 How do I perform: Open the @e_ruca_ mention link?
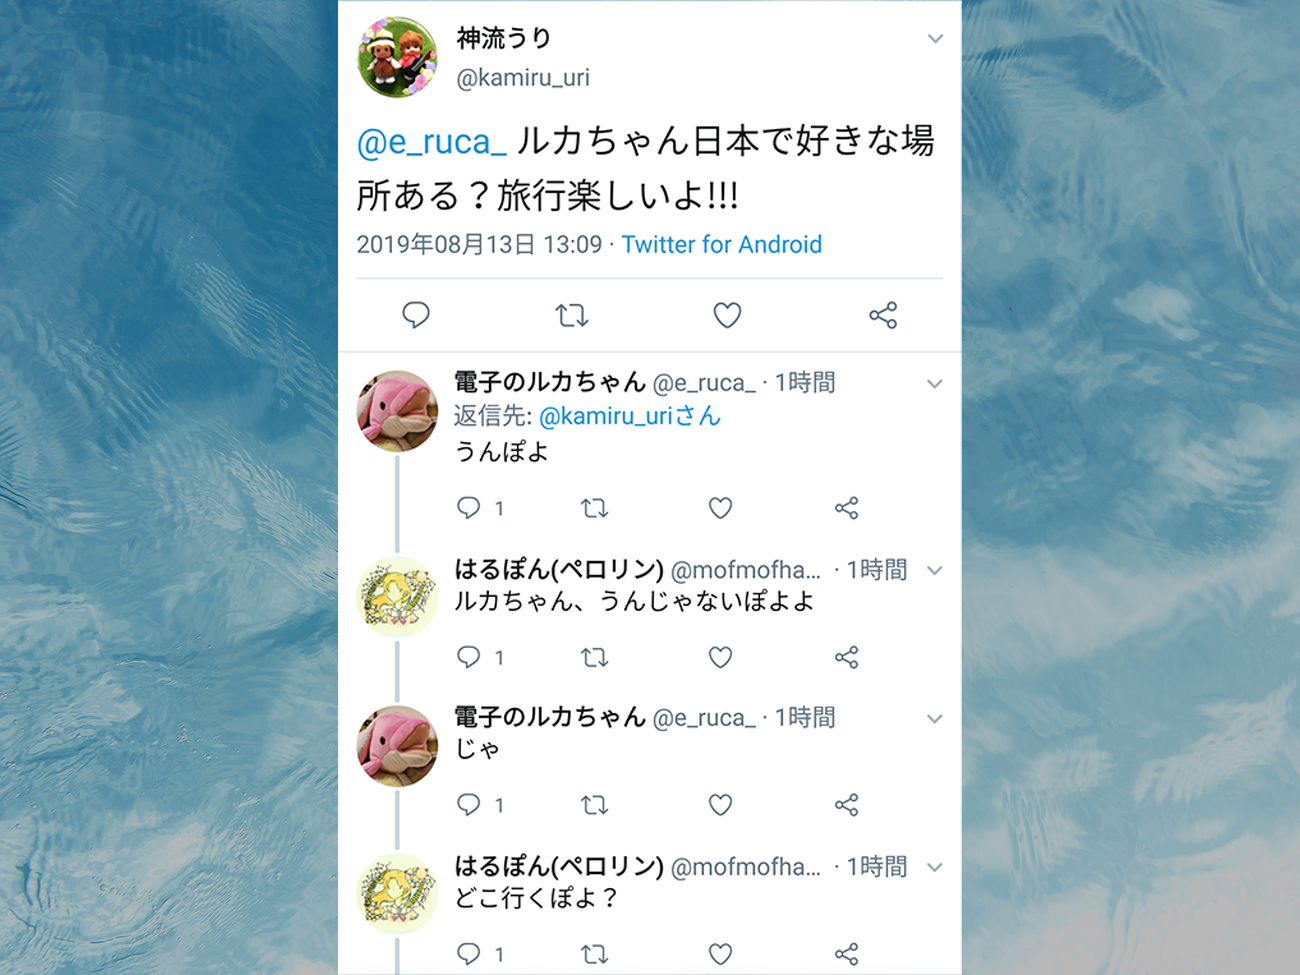(432, 142)
